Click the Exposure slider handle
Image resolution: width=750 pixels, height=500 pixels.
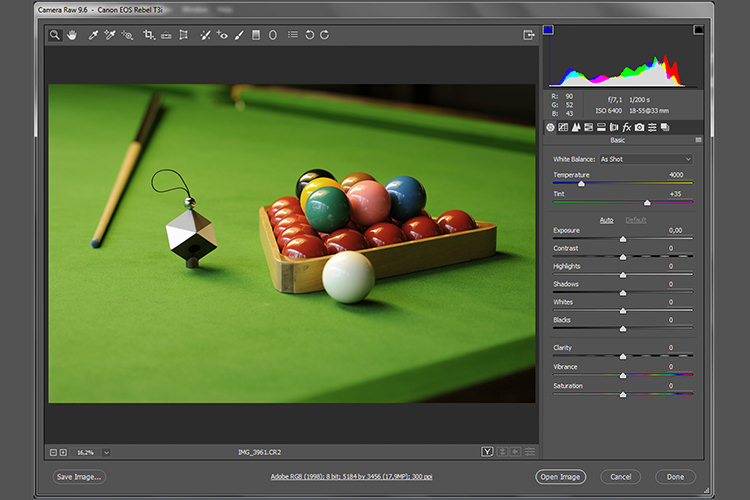[x=623, y=239]
